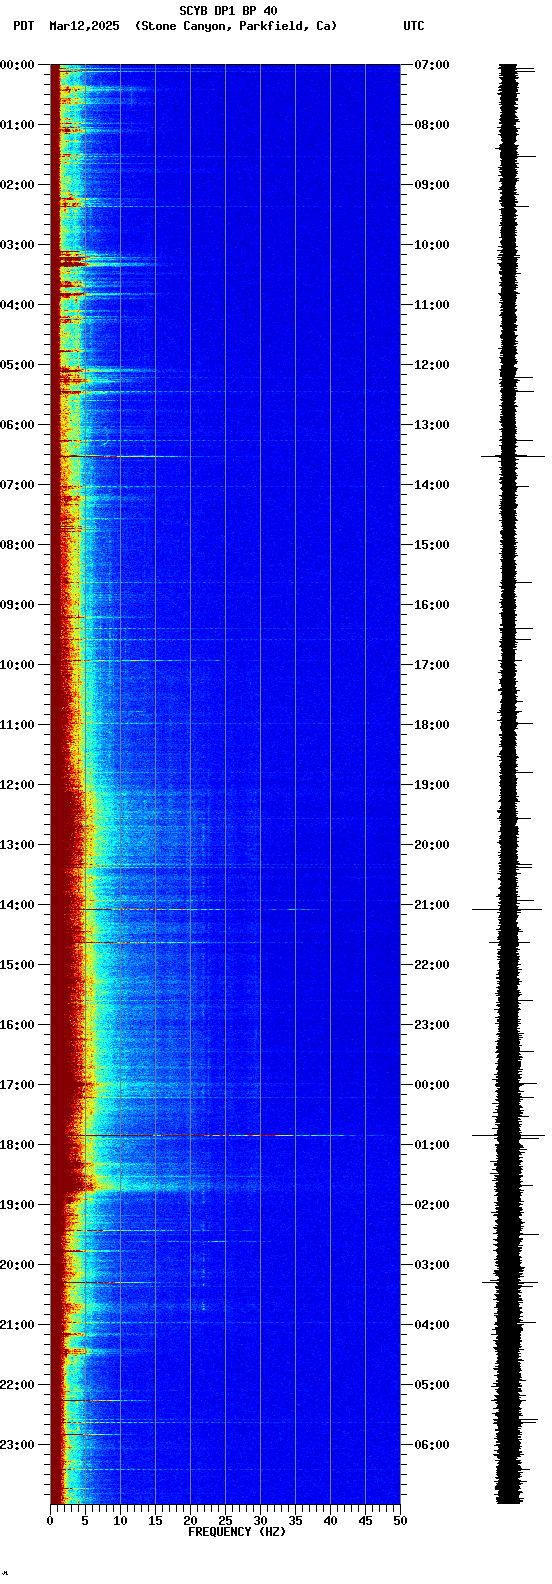This screenshot has height=1584, width=552.
Task: Click the '16:00' PDT time label
Action: pyautogui.click(x=15, y=1025)
